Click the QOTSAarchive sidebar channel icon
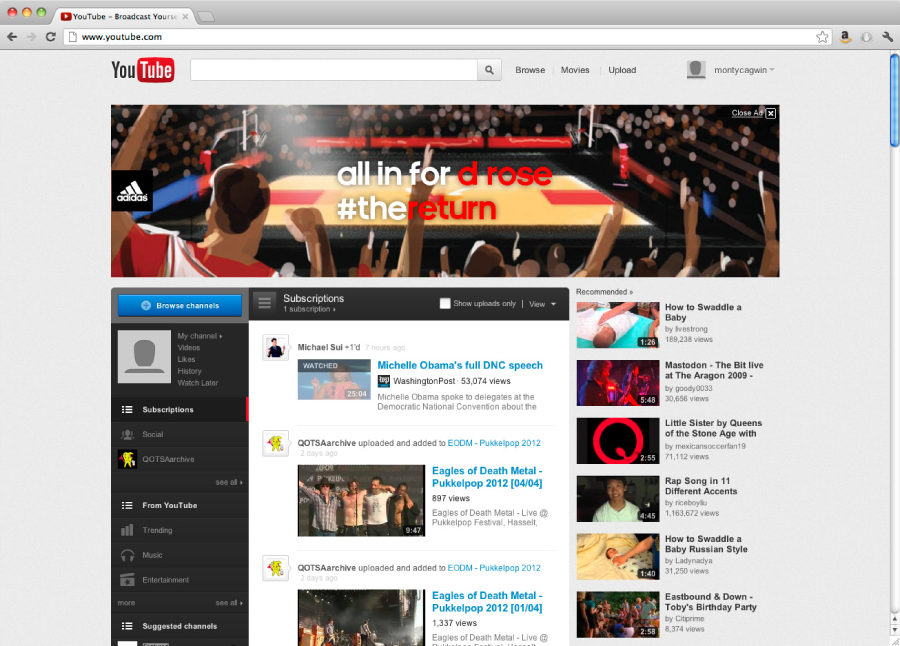 (x=127, y=459)
